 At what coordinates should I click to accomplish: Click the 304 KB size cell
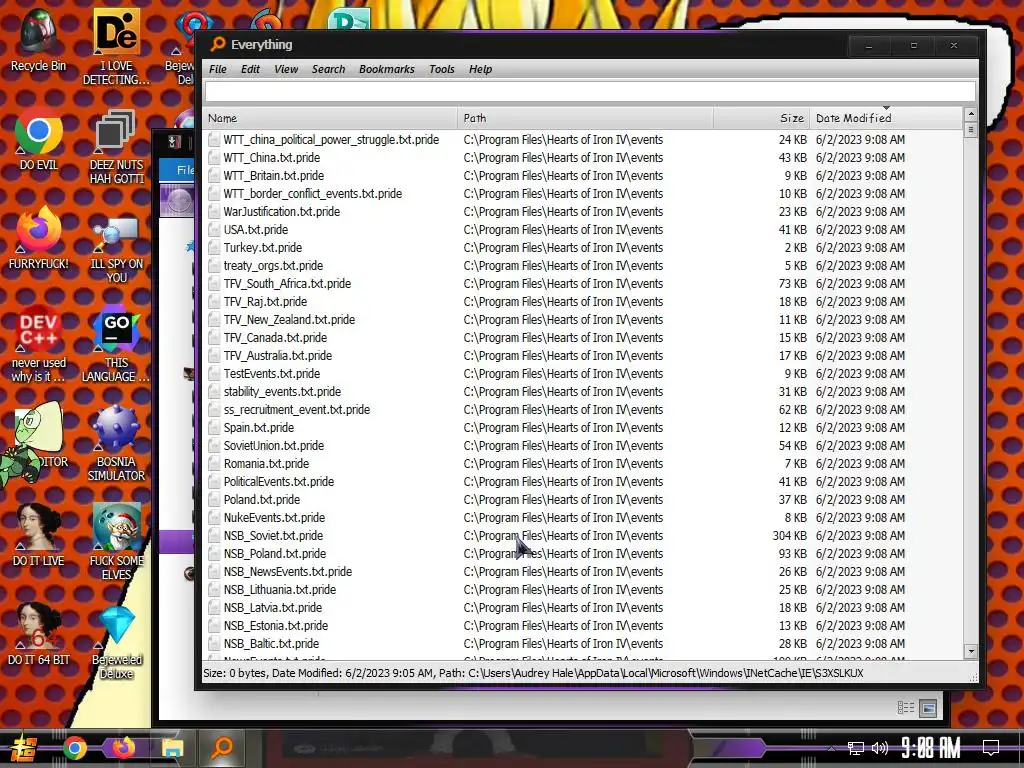790,536
